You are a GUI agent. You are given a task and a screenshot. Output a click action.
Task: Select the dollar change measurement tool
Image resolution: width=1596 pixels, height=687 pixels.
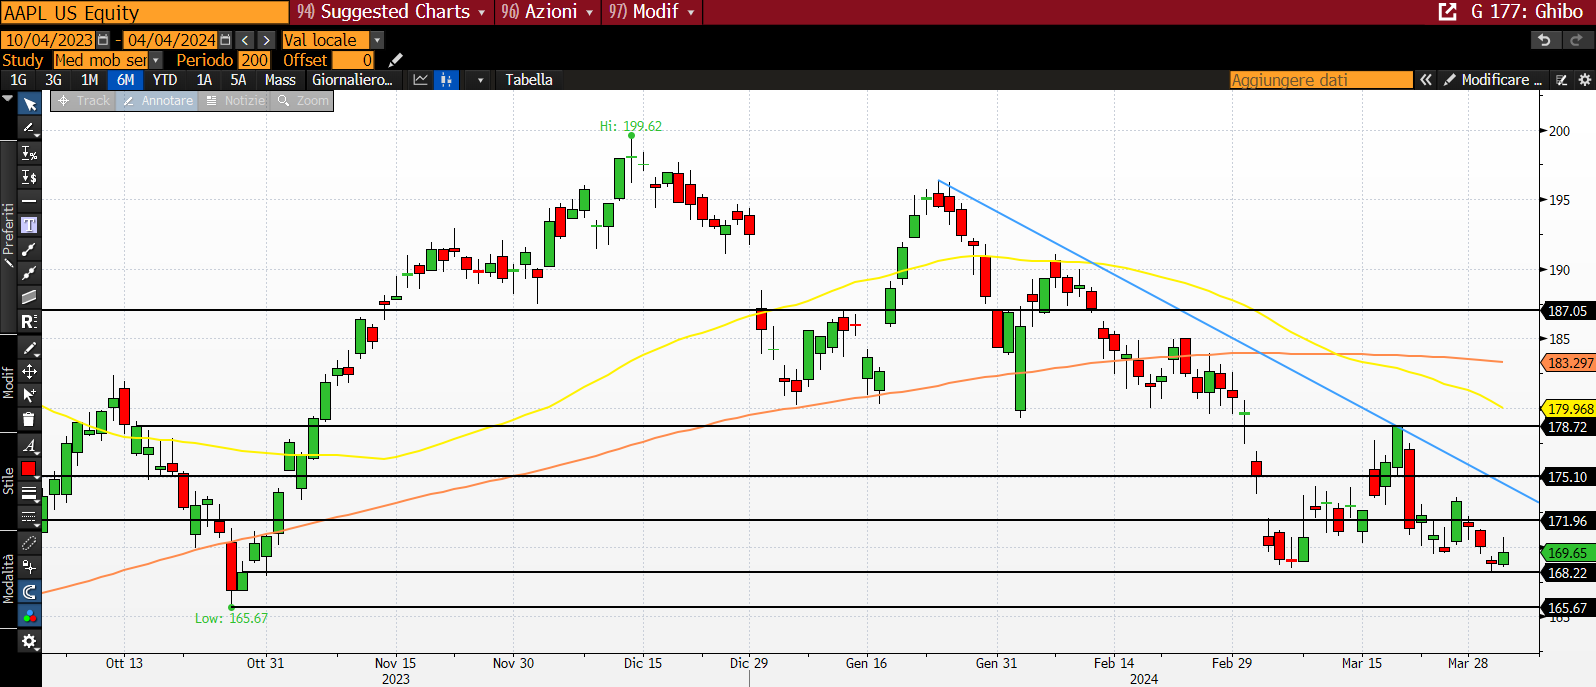(29, 177)
